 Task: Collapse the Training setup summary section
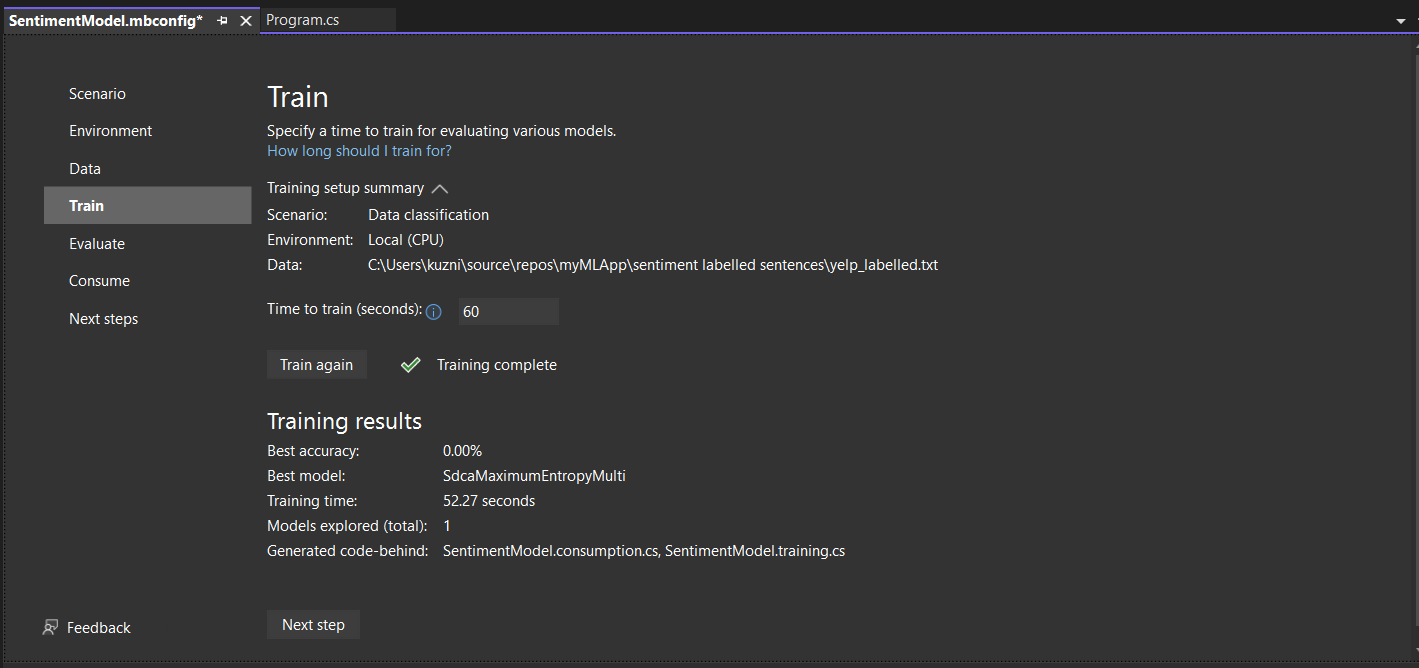(x=439, y=187)
